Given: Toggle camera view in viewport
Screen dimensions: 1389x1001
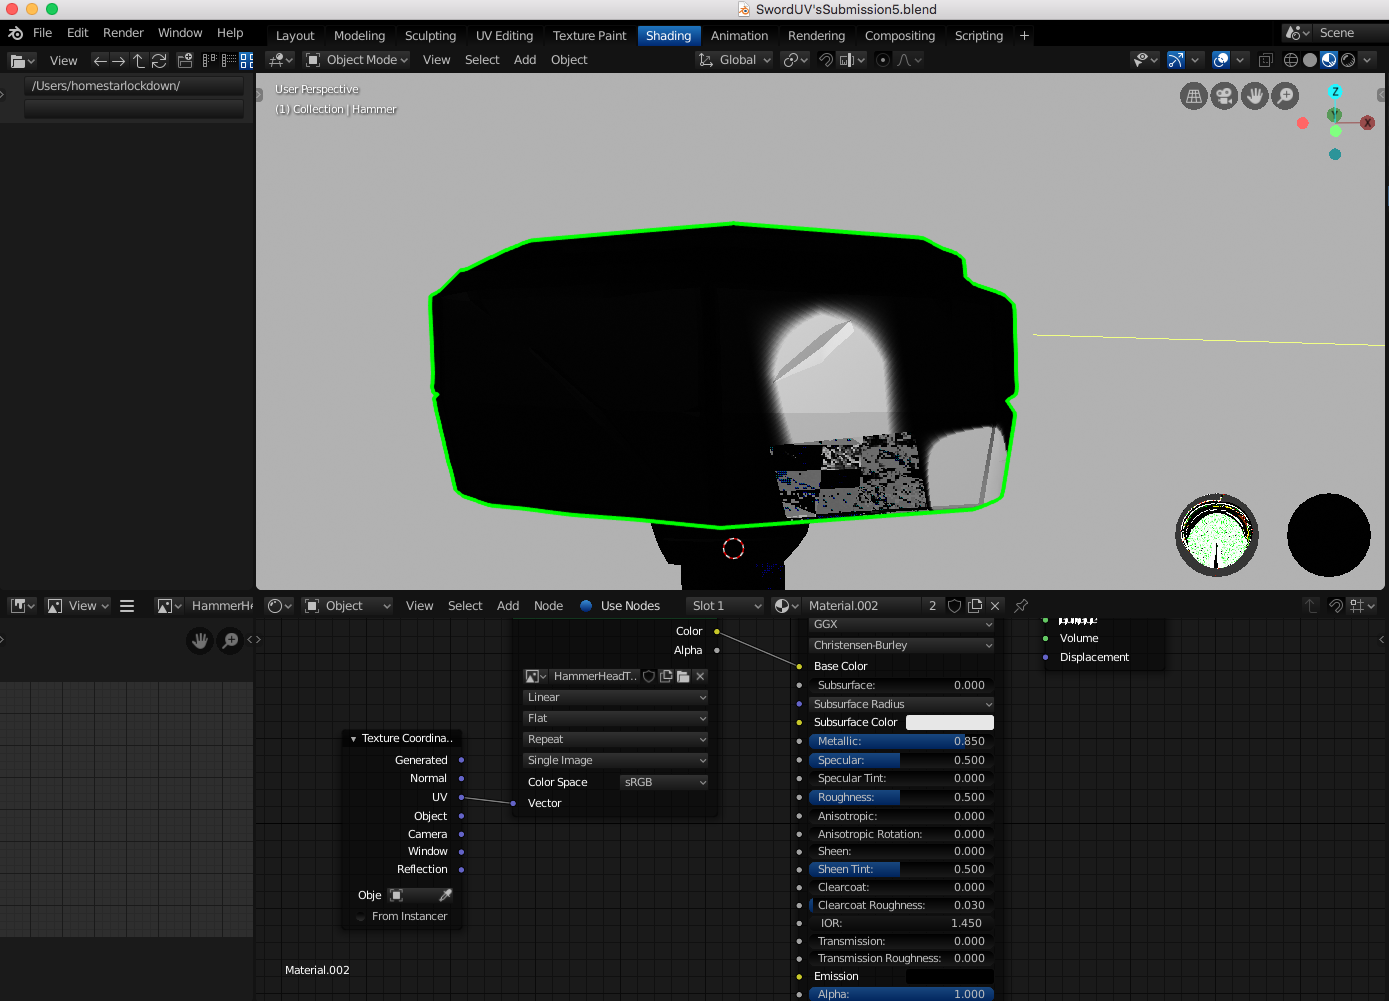Looking at the screenshot, I should pos(1224,96).
